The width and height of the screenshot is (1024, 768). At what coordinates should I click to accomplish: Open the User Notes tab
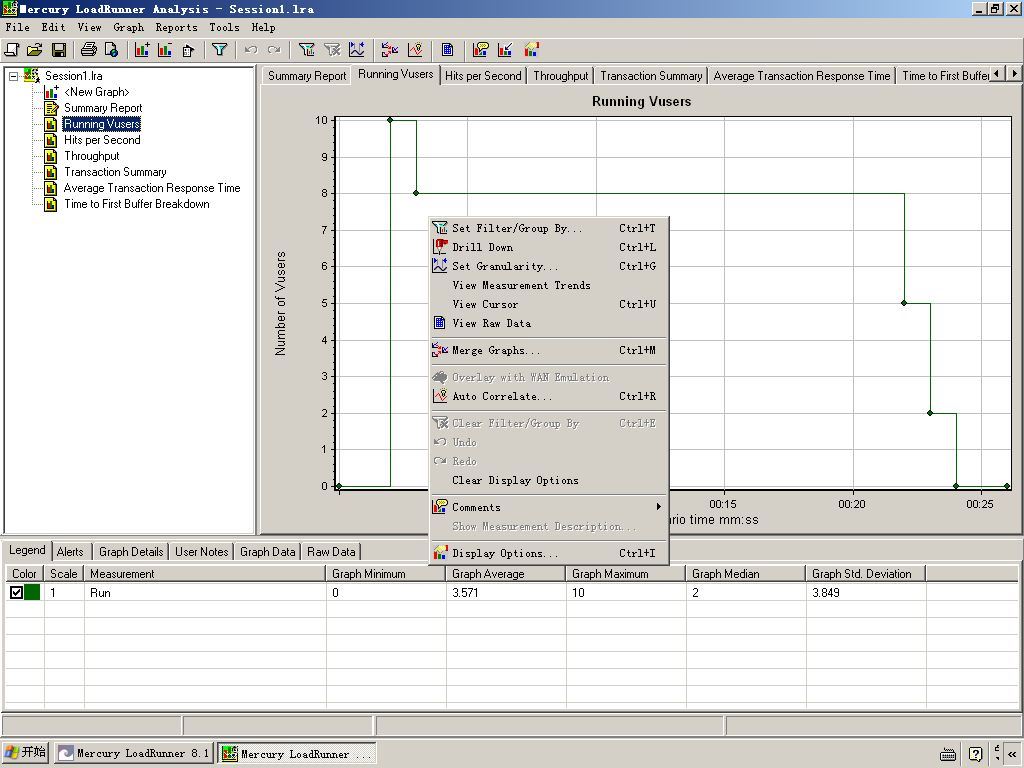tap(202, 552)
